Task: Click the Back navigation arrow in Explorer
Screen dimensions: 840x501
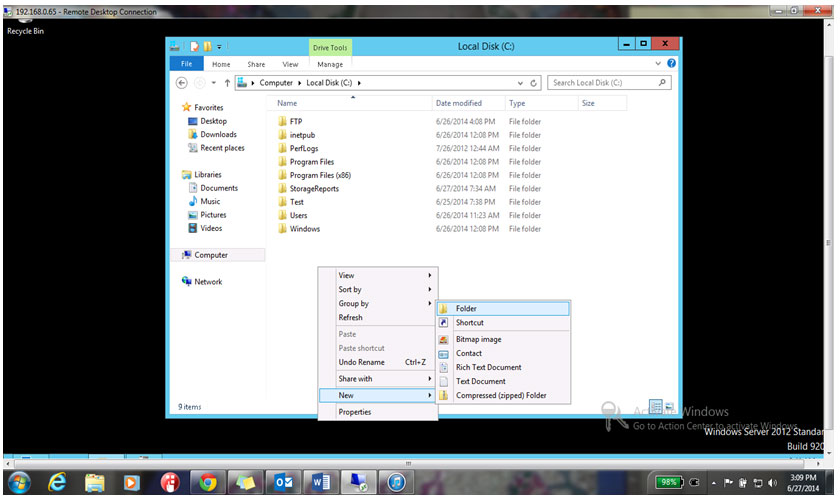Action: click(x=182, y=83)
